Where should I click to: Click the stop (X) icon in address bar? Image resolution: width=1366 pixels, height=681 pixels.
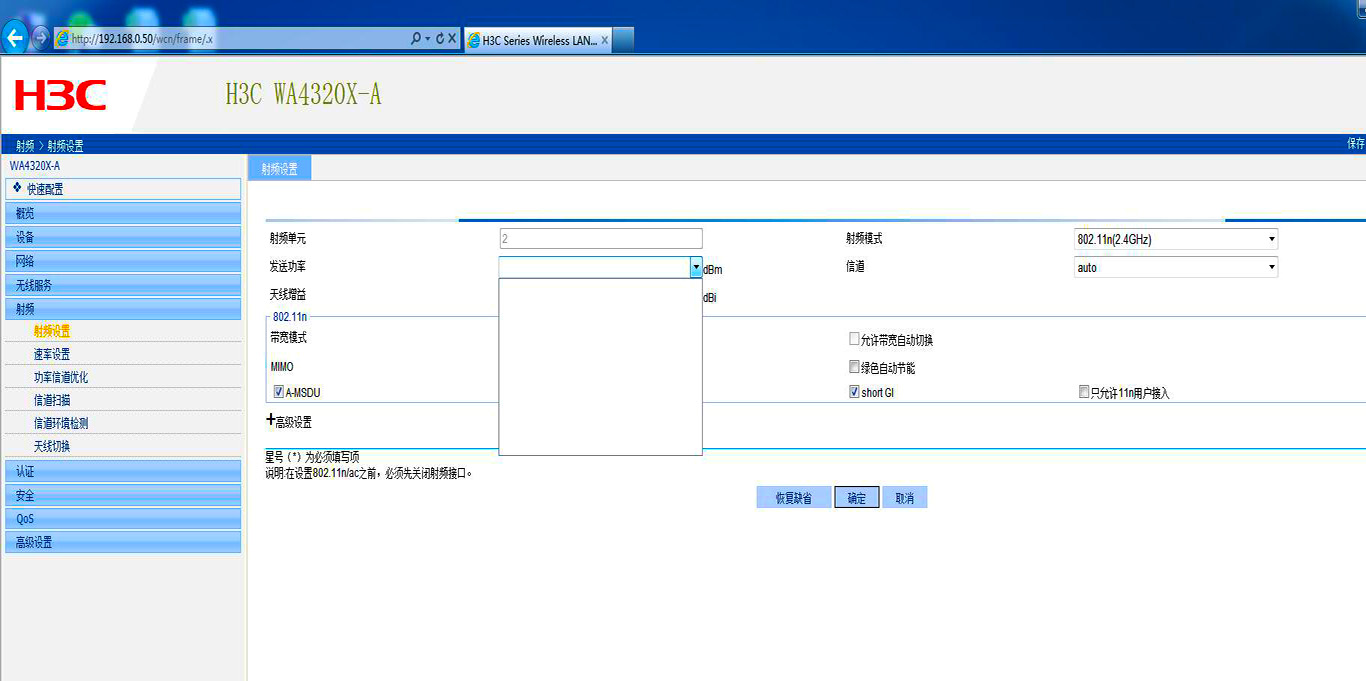click(x=452, y=39)
